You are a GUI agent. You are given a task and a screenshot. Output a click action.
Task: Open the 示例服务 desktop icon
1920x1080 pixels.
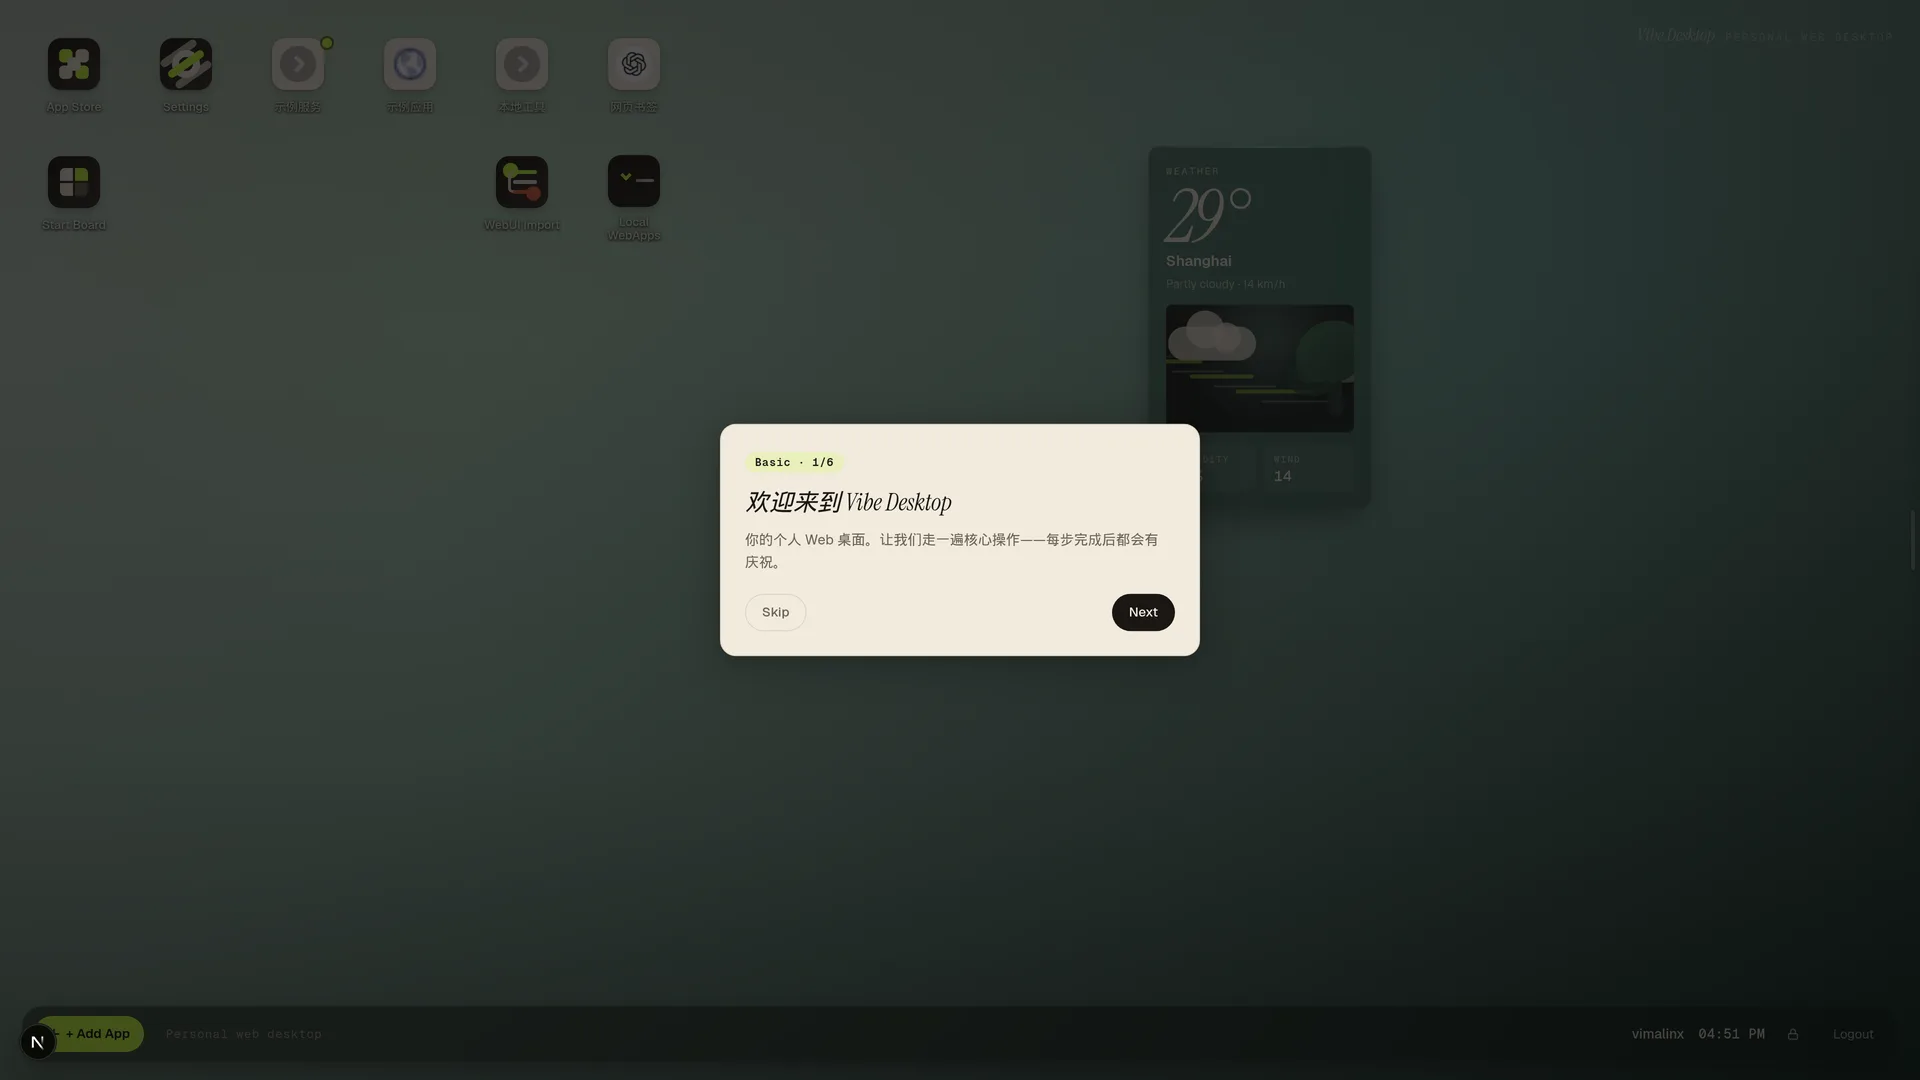pos(298,64)
